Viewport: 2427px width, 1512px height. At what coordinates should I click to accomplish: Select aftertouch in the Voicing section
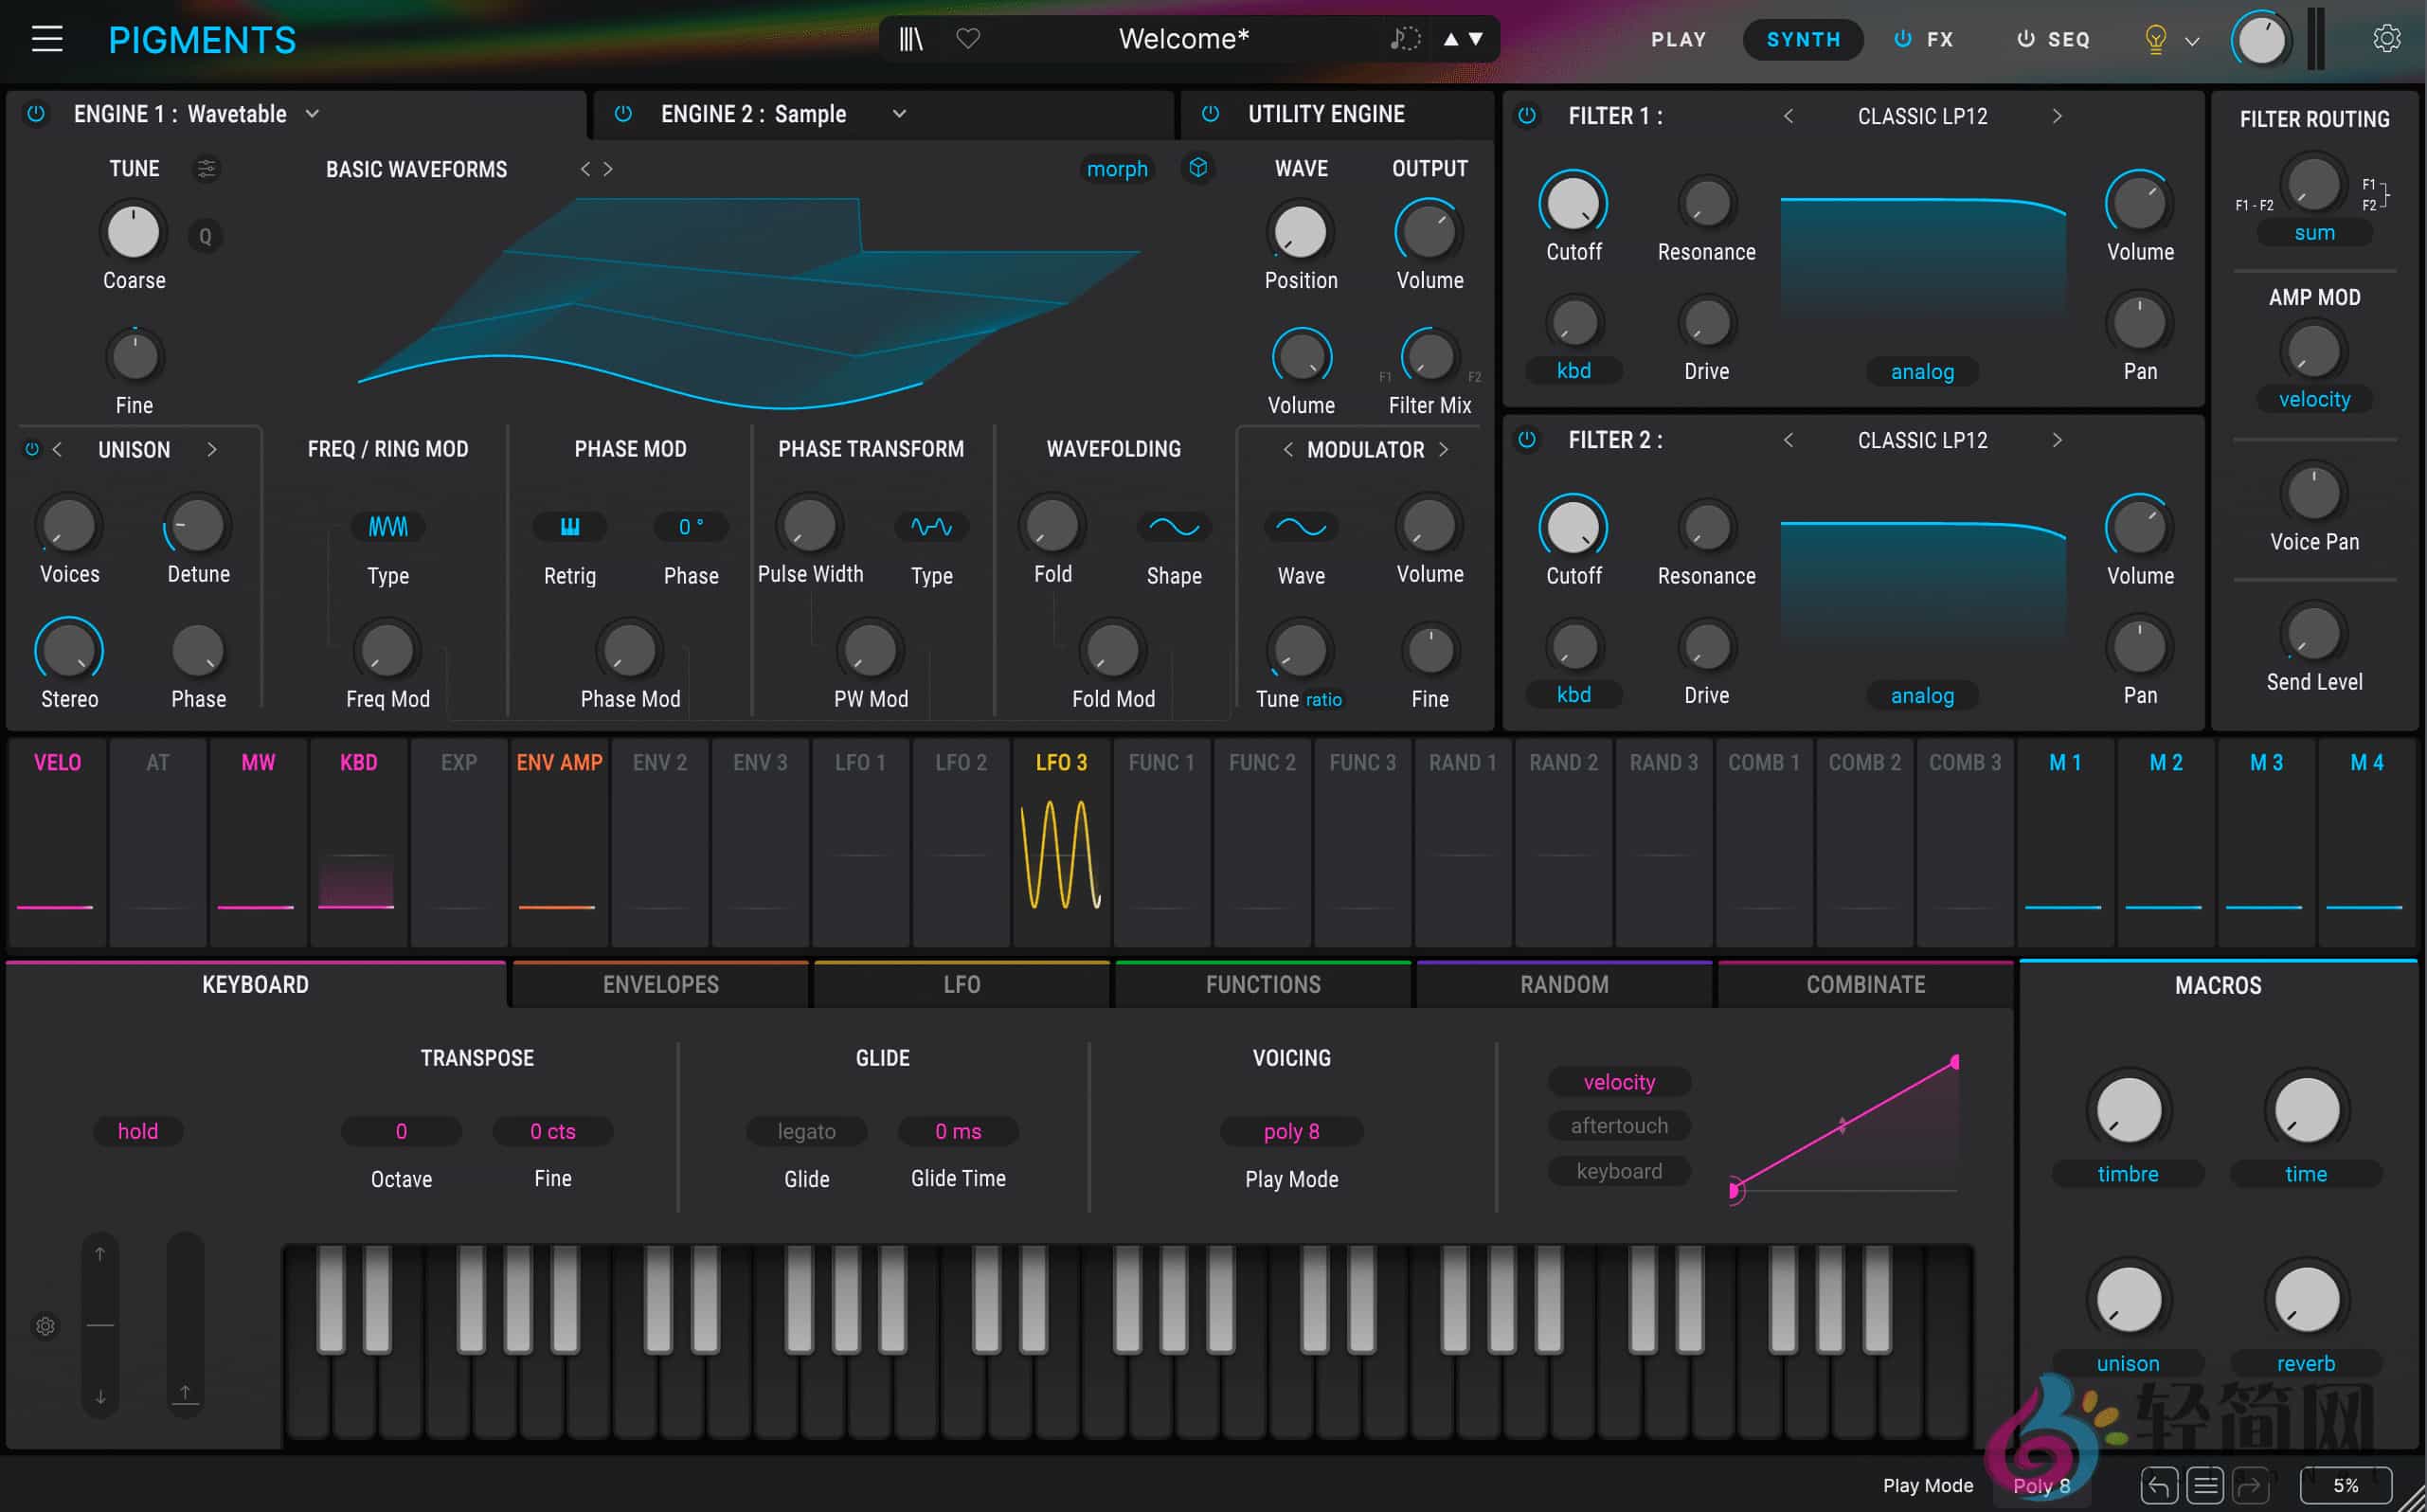(x=1618, y=1125)
